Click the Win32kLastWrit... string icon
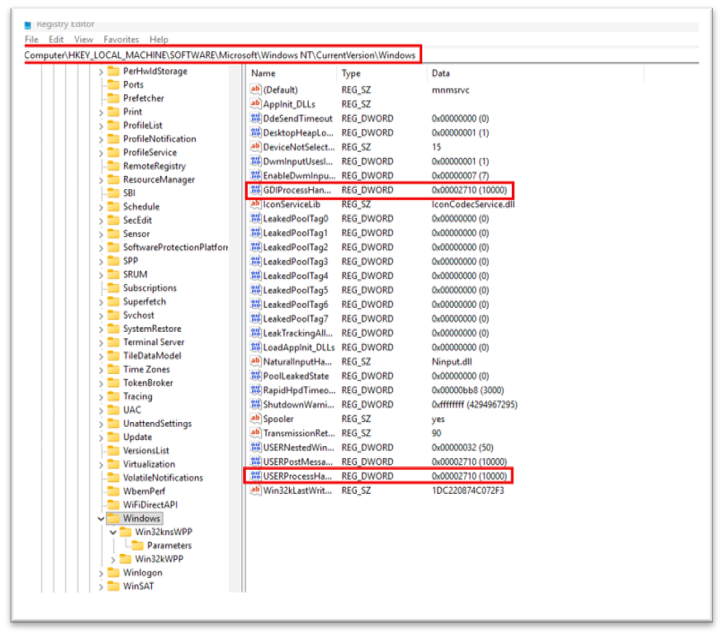724x636 pixels. 255,490
